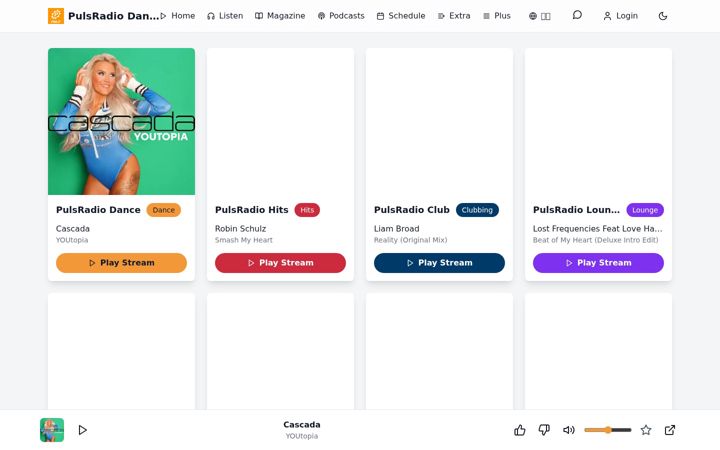Viewport: 720px width, 450px height.
Task: View the Schedule page
Action: [401, 16]
